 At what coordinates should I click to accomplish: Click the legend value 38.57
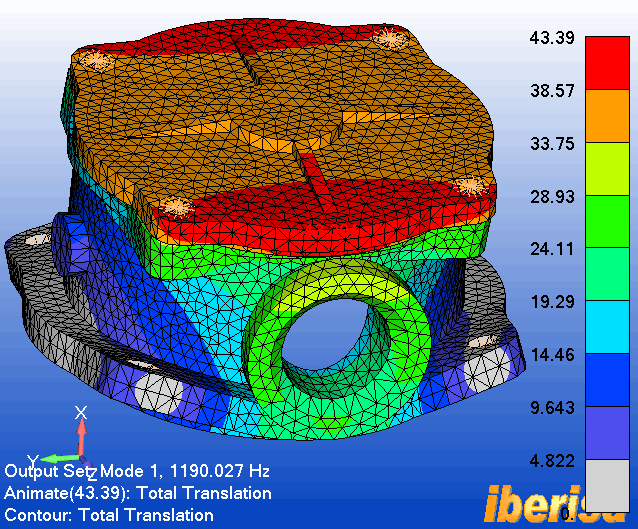pos(552,90)
